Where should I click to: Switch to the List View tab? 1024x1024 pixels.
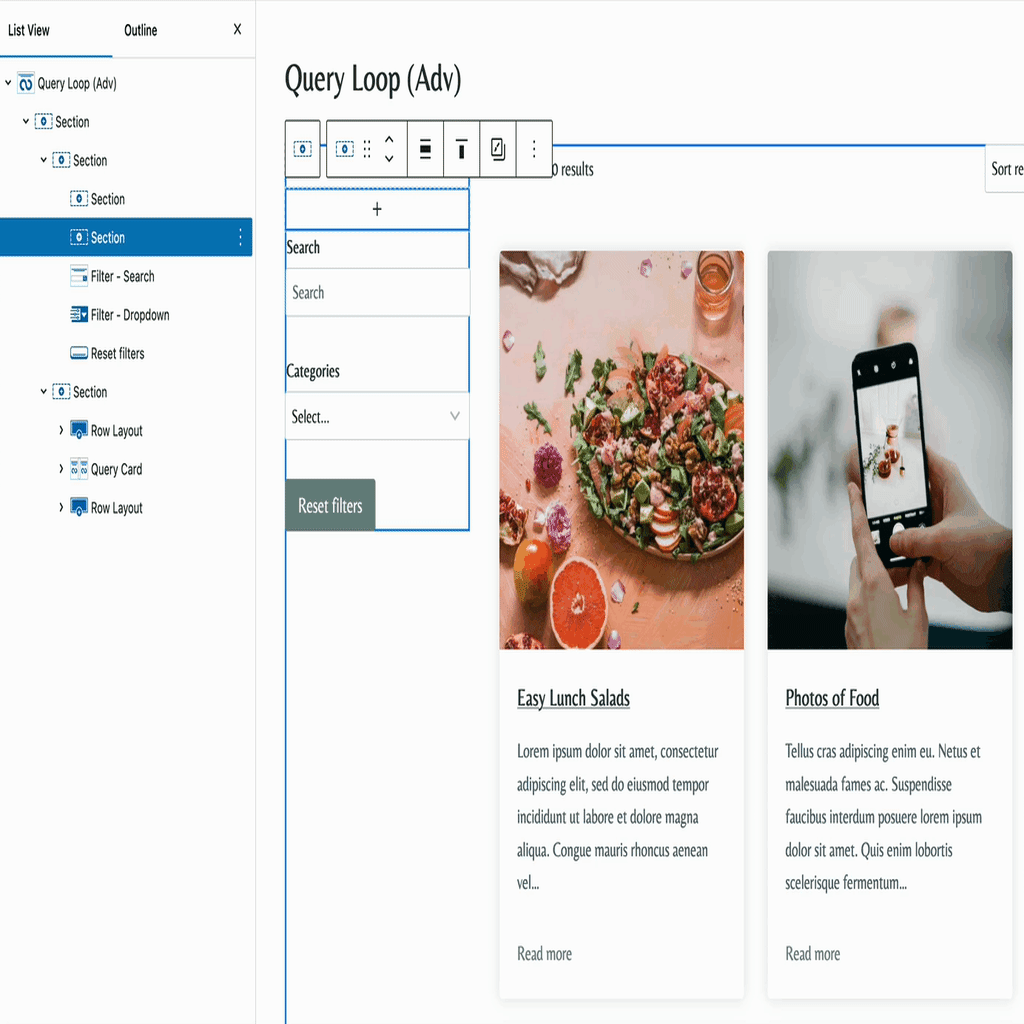pyautogui.click(x=29, y=30)
